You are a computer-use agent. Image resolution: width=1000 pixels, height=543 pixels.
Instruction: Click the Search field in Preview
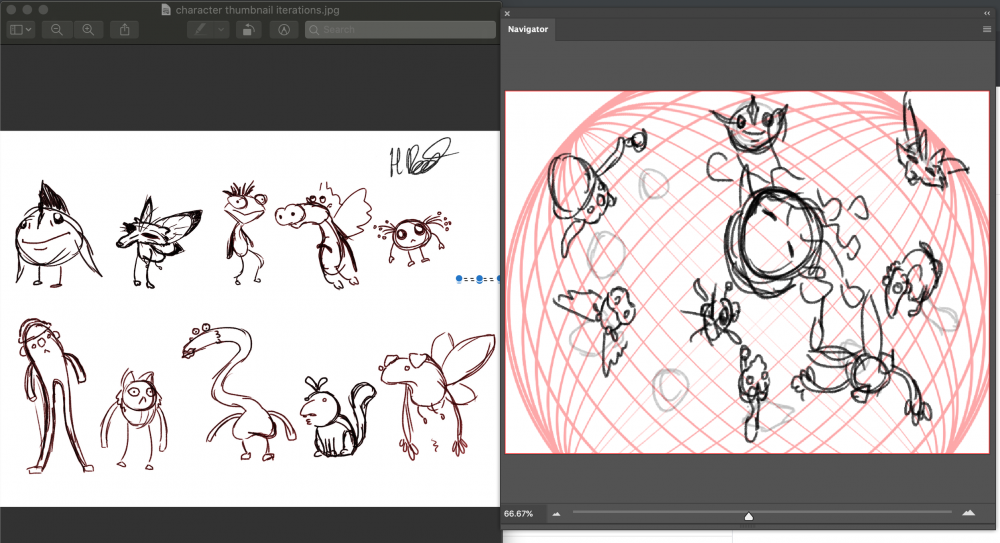[x=400, y=30]
